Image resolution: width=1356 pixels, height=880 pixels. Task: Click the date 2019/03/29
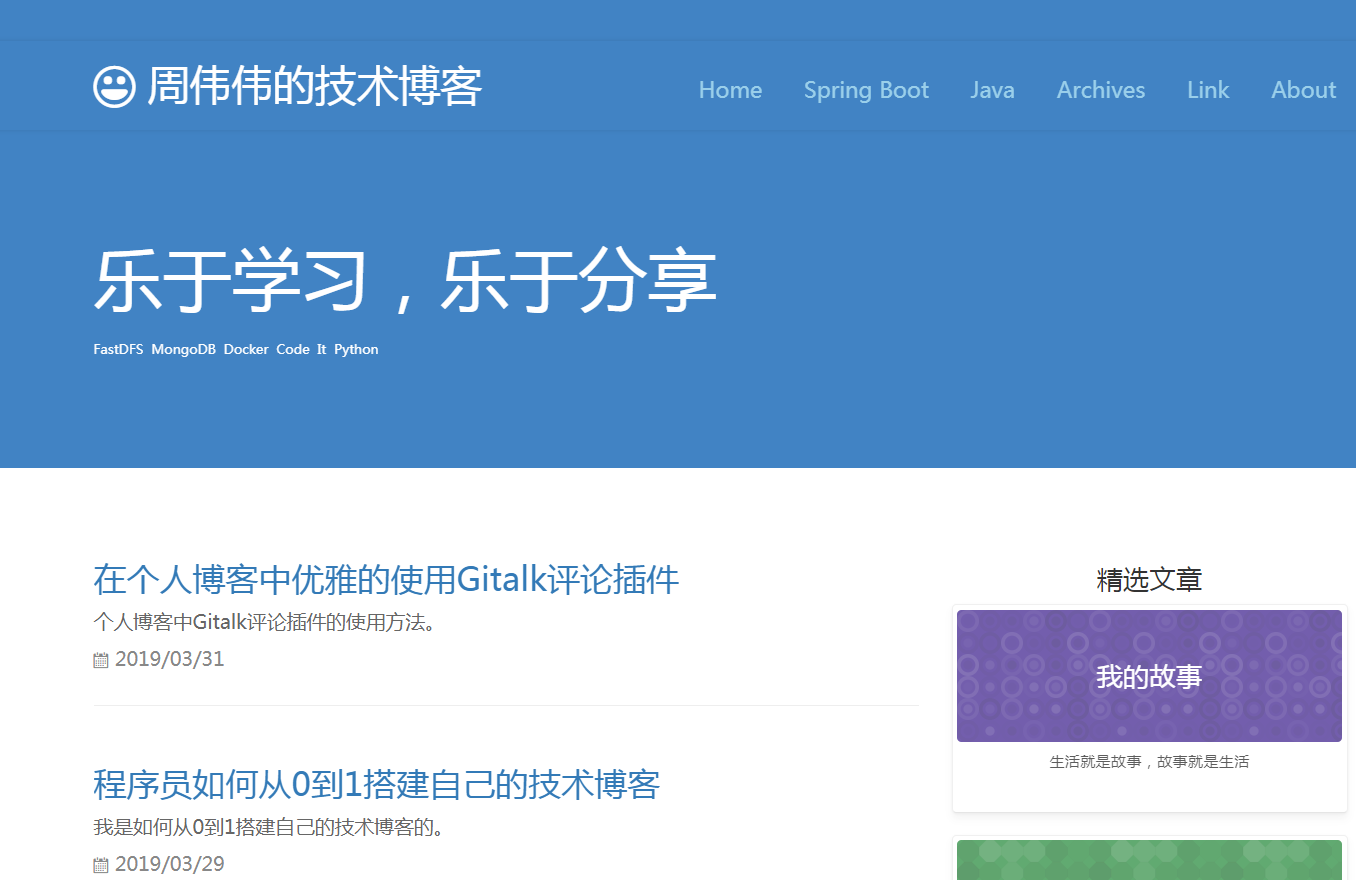point(170,864)
